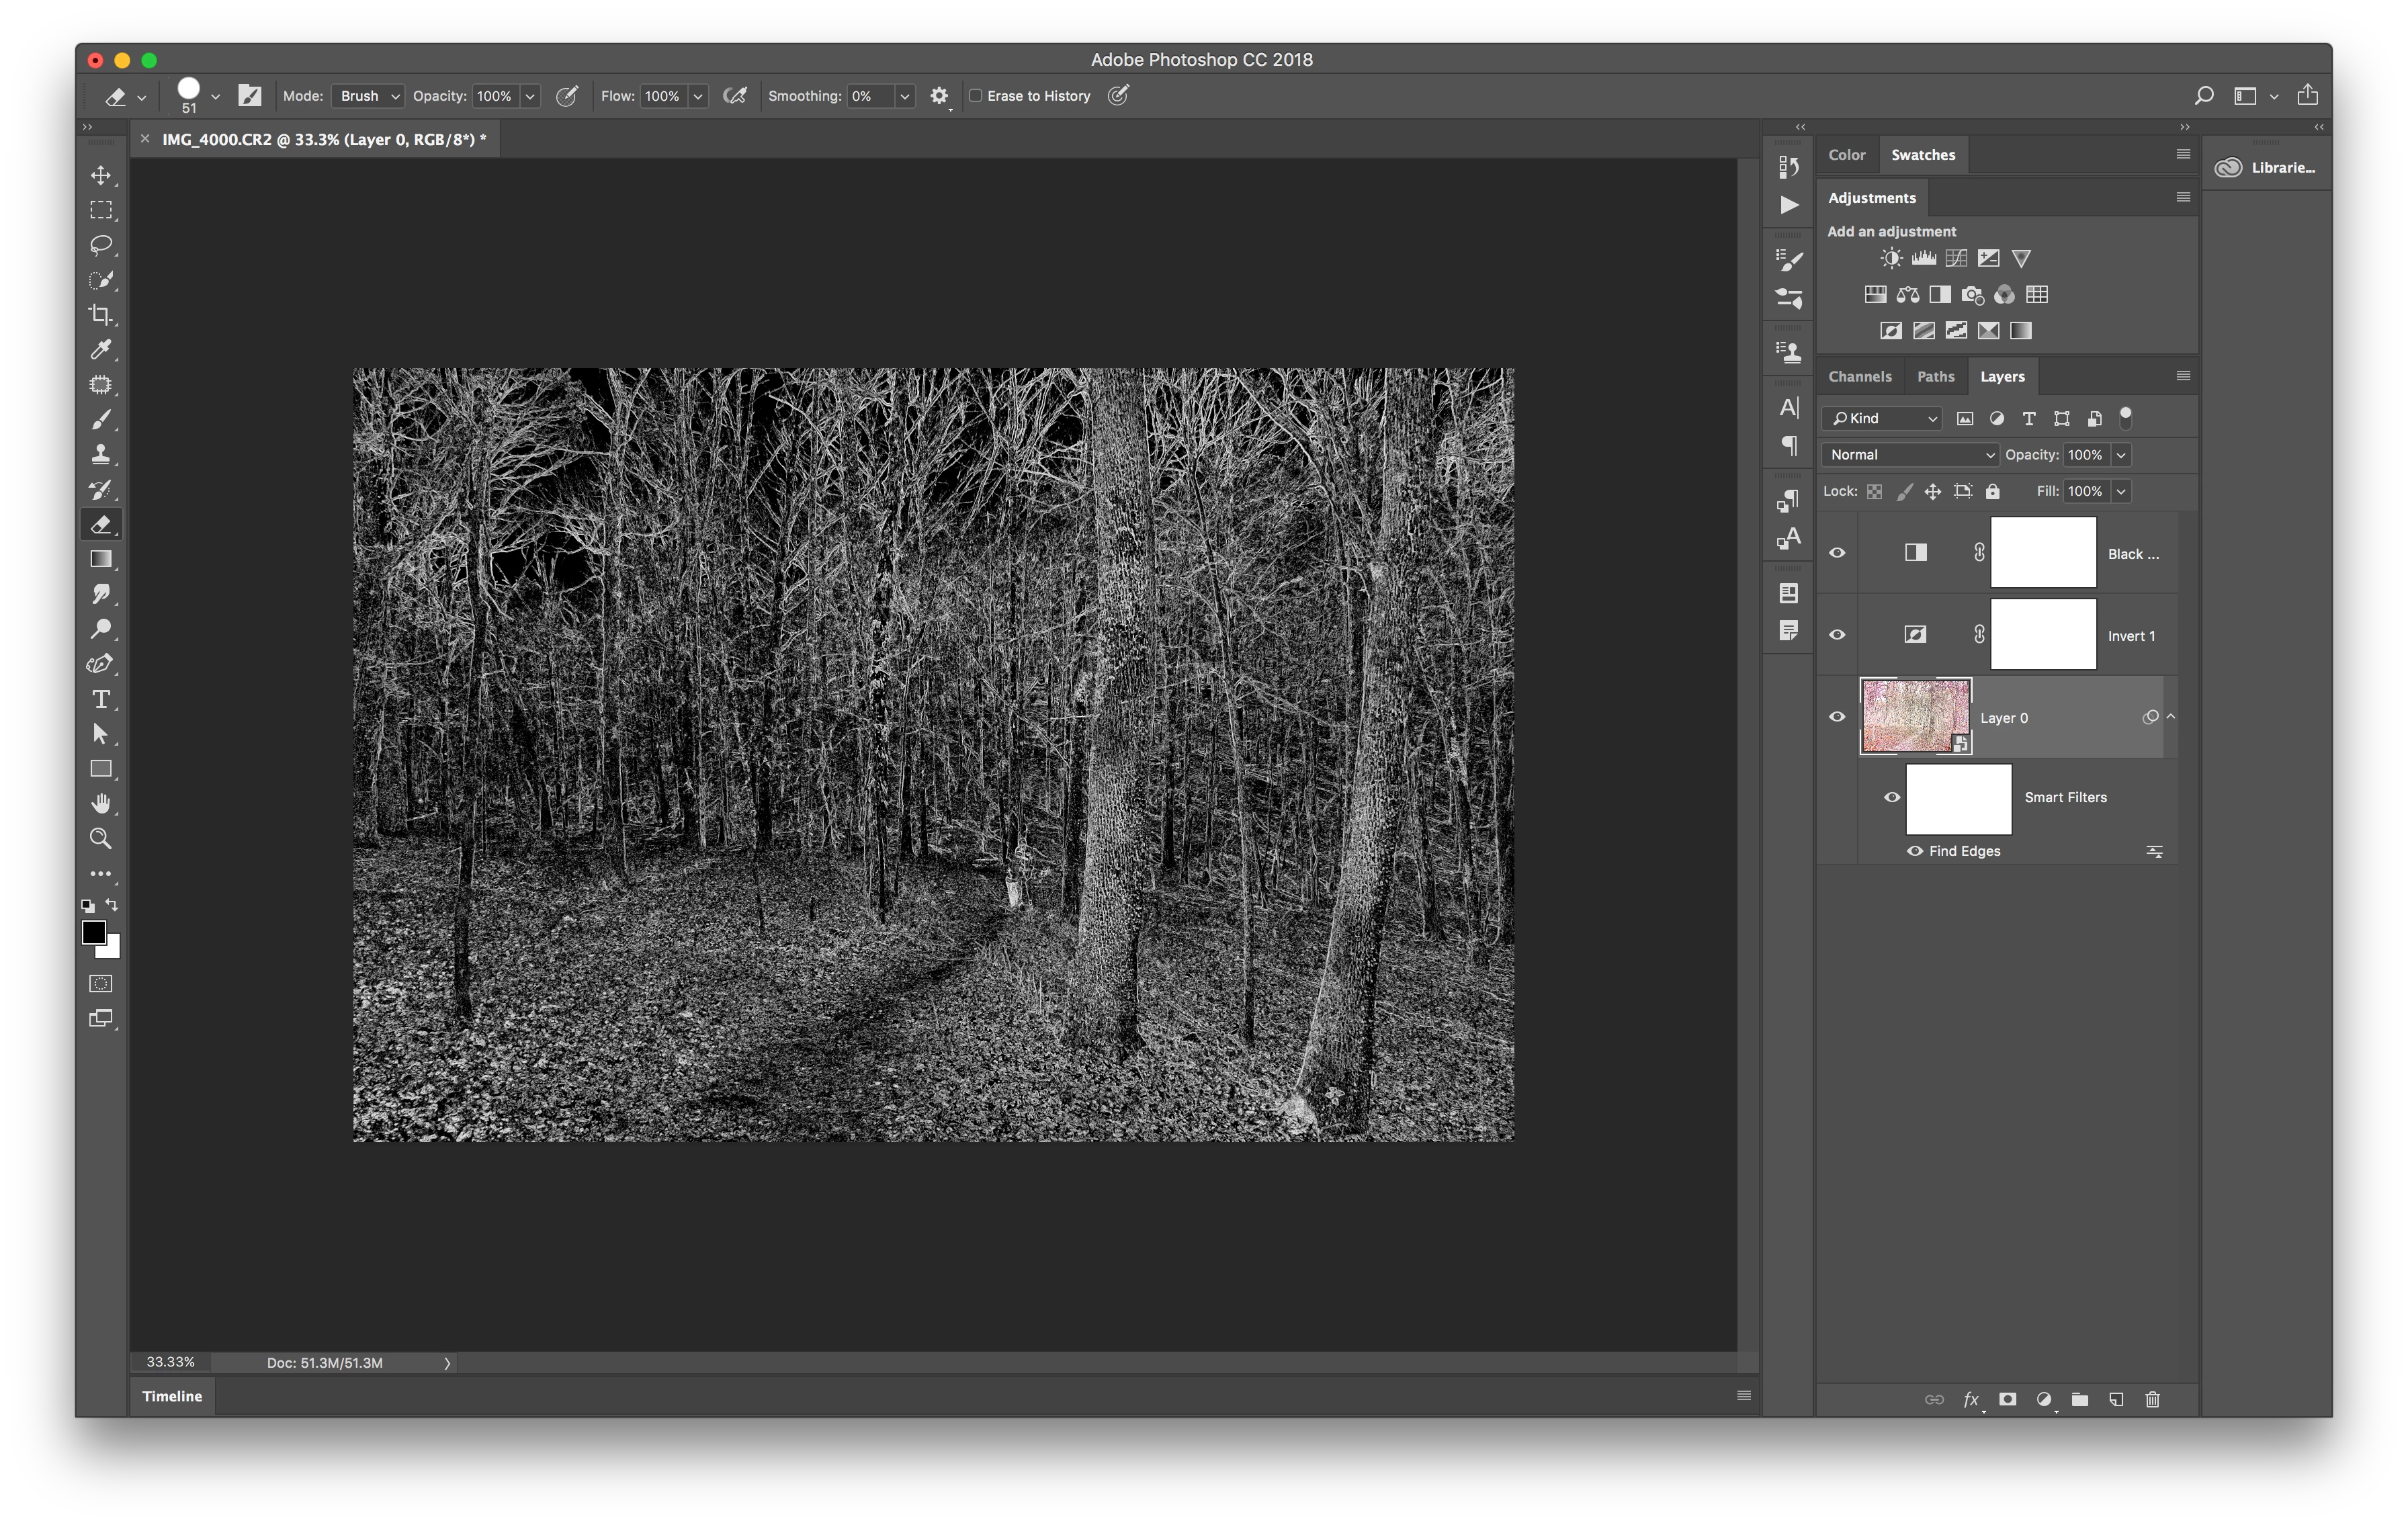
Task: Pick the Gradient tool
Action: coord(101,559)
